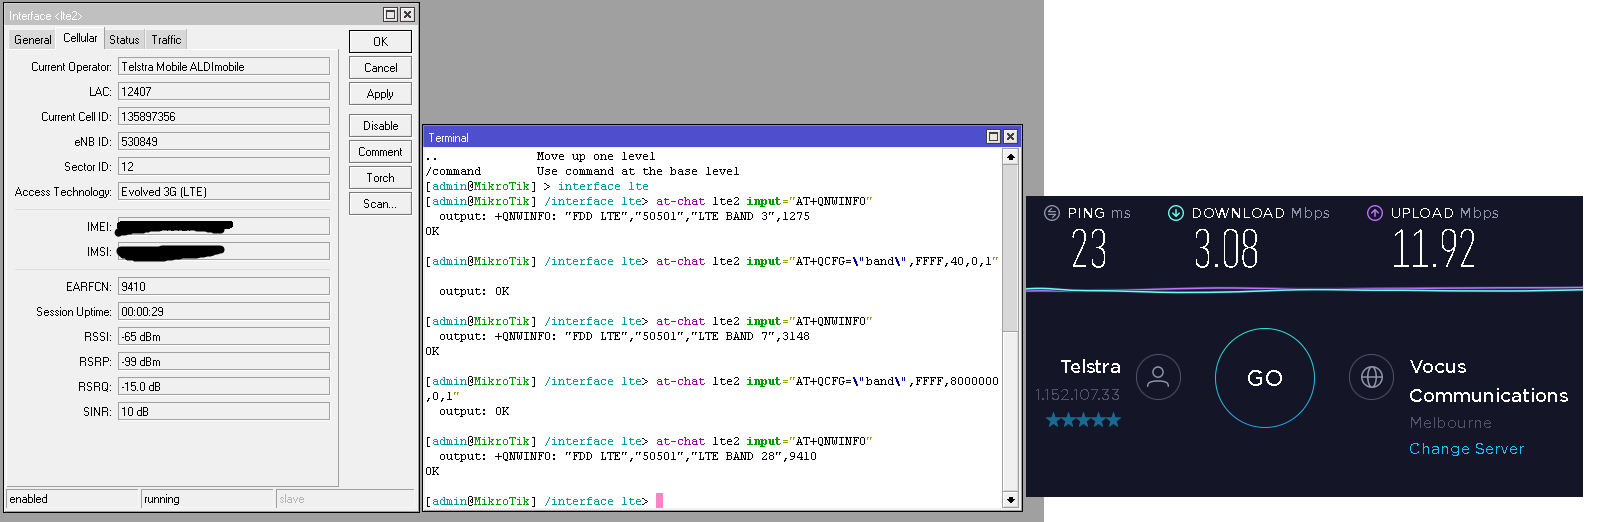Click the 'LTE BAND 28',9410 output line
Viewport: 1606px width, 522px height.
click(628, 456)
